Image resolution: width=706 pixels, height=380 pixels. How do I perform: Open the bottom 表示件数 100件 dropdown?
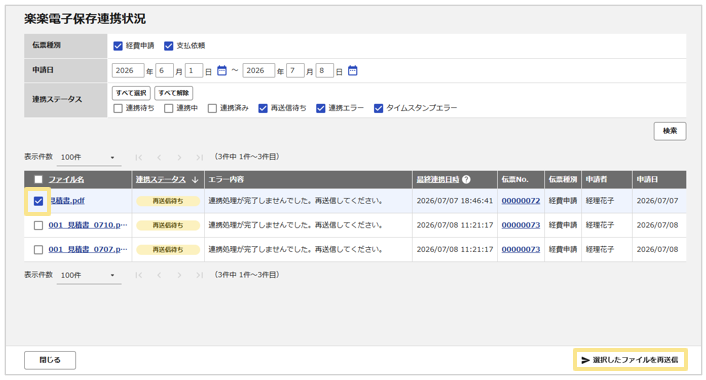89,276
